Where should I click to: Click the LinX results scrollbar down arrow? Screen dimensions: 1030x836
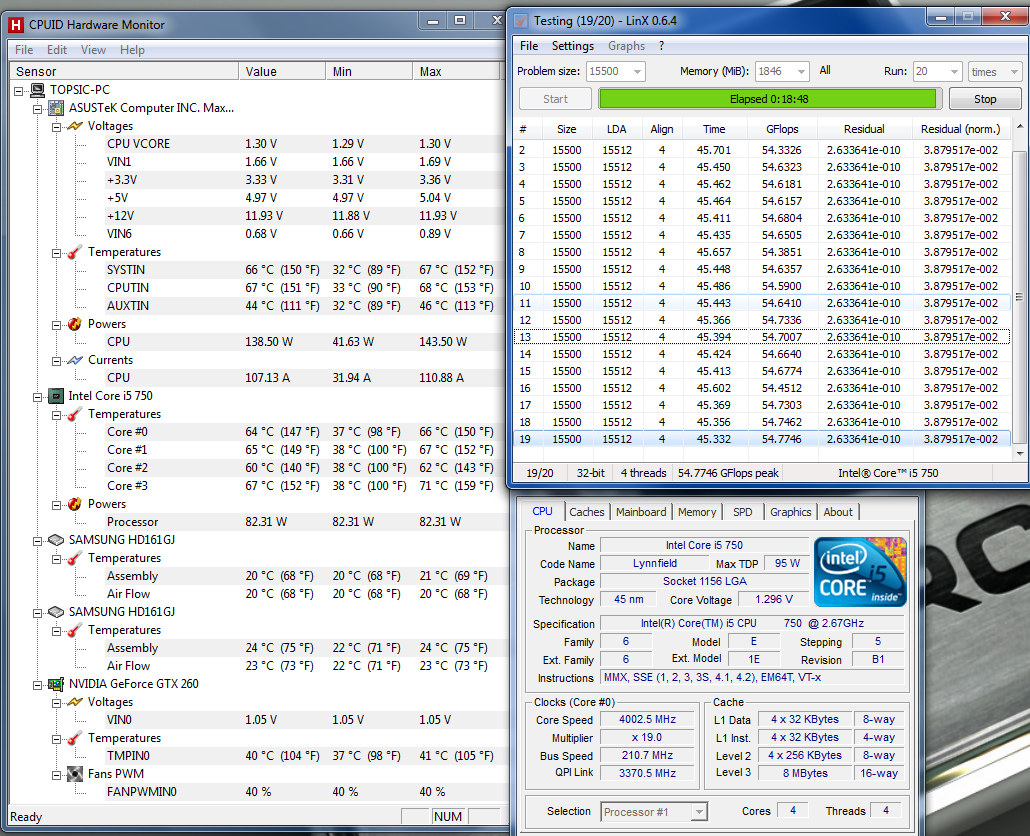pyautogui.click(x=1019, y=453)
